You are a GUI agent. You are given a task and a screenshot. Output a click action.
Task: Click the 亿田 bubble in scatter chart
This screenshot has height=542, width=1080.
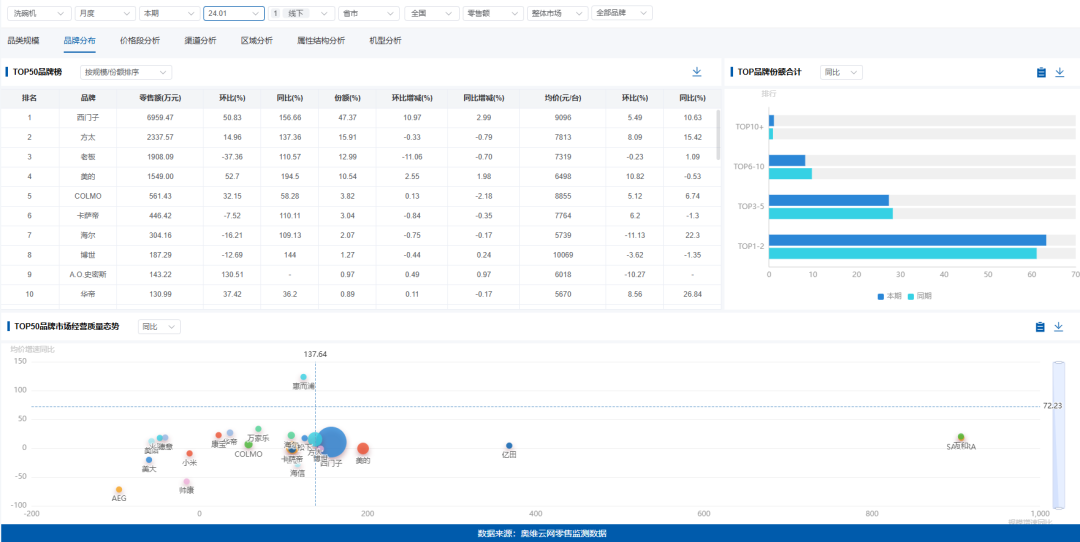click(x=509, y=446)
